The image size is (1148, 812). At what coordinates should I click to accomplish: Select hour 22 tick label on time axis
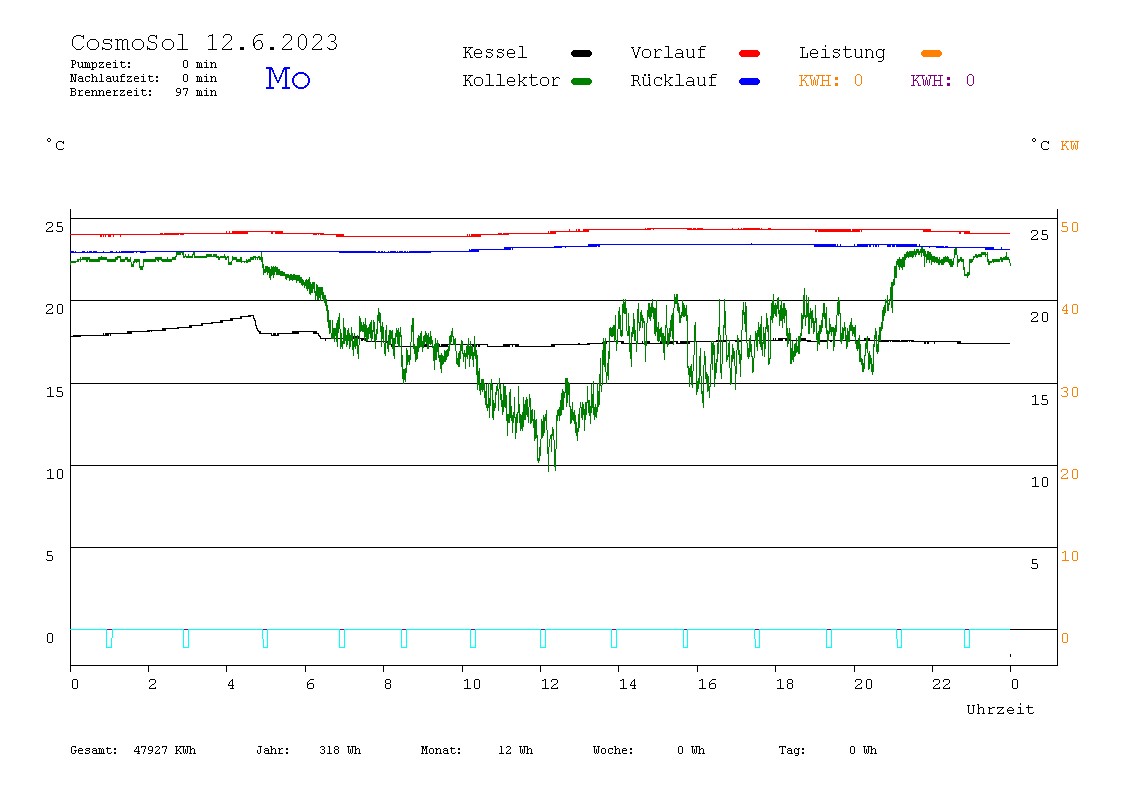tap(942, 684)
